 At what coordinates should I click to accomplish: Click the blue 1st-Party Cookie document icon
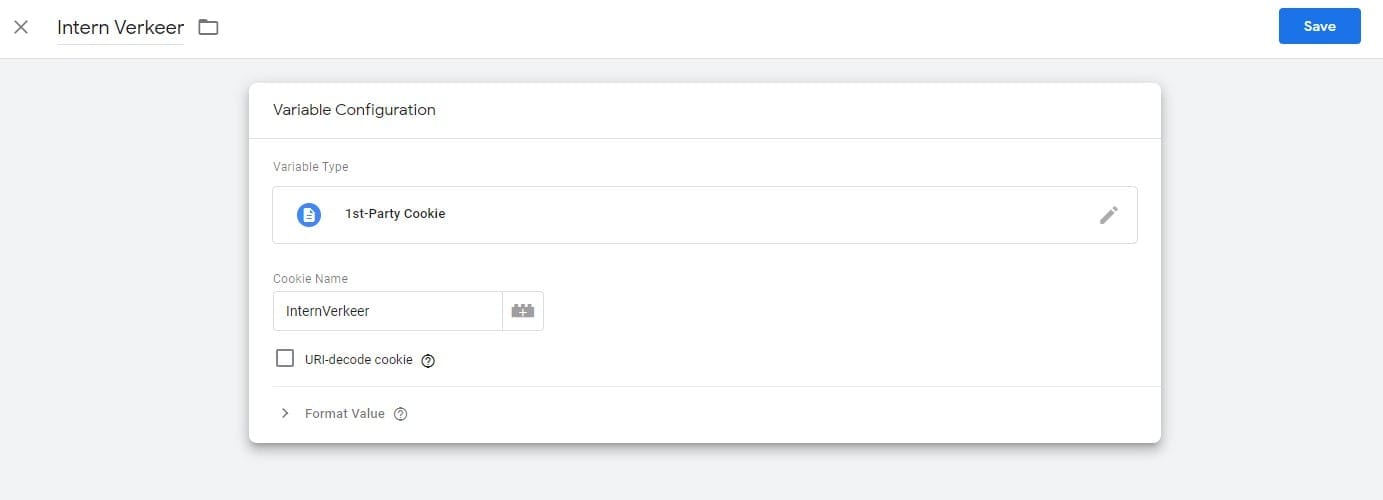[x=309, y=214]
